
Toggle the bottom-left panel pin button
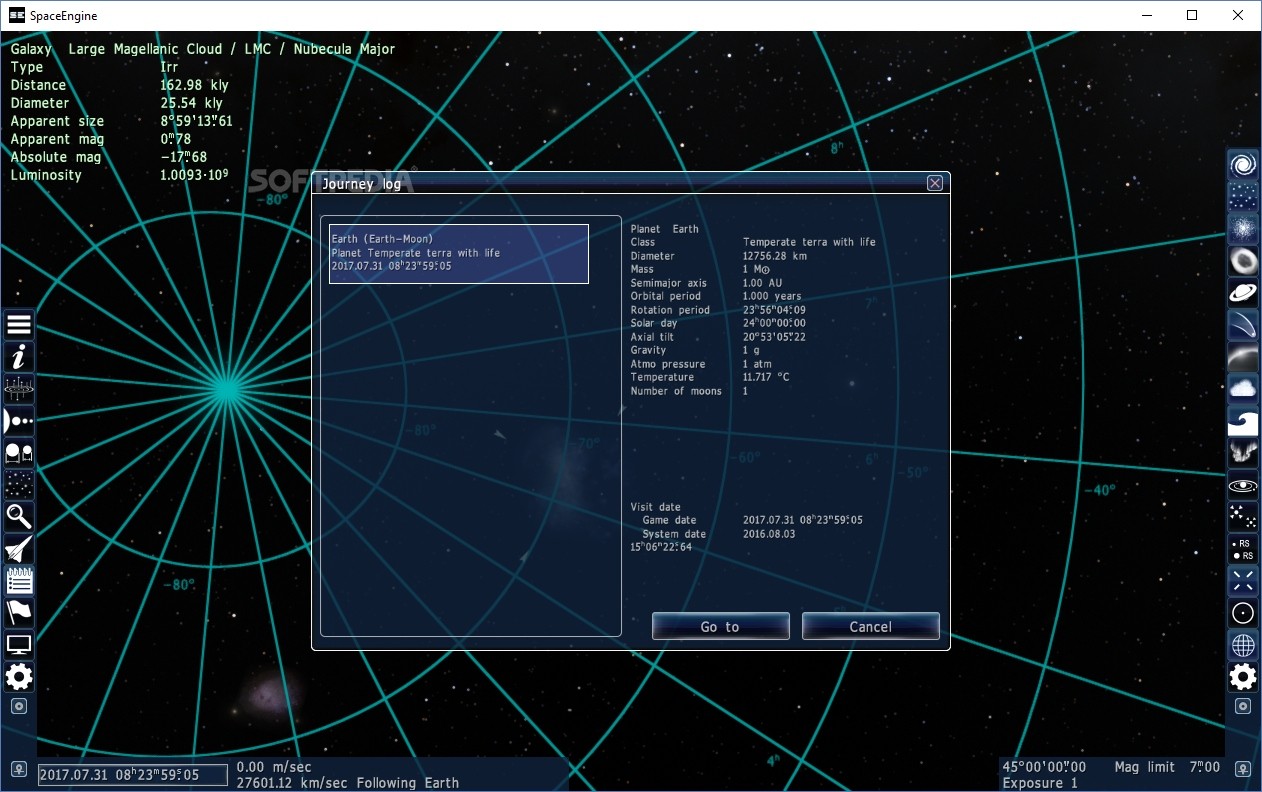19,771
